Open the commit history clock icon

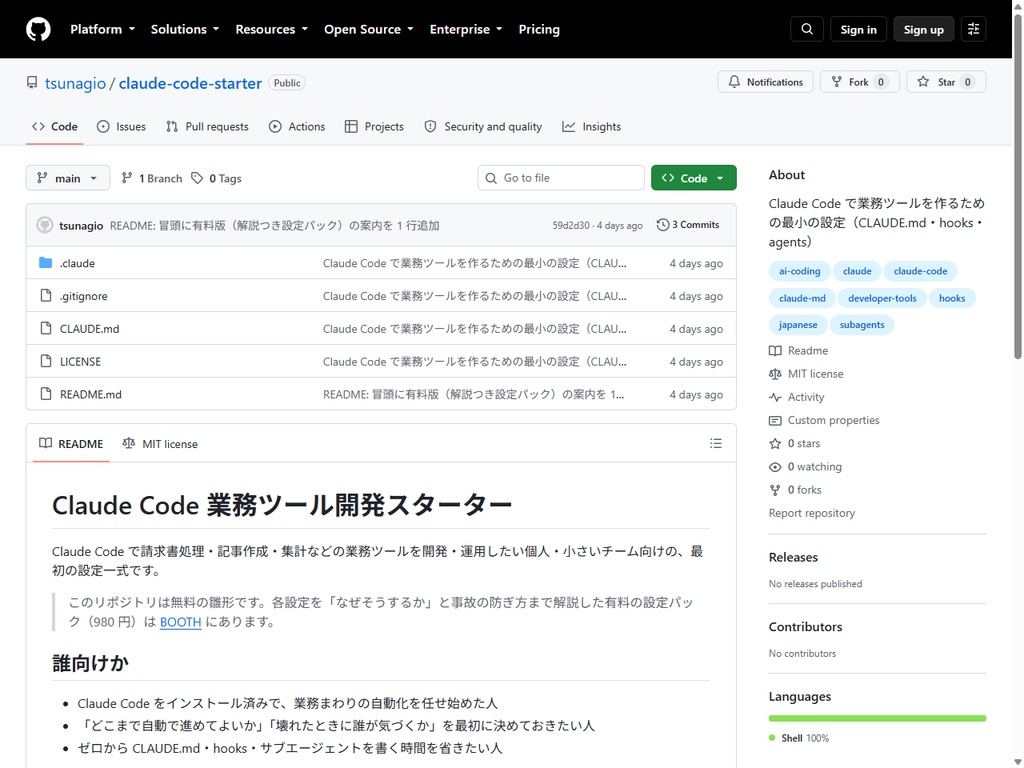663,225
